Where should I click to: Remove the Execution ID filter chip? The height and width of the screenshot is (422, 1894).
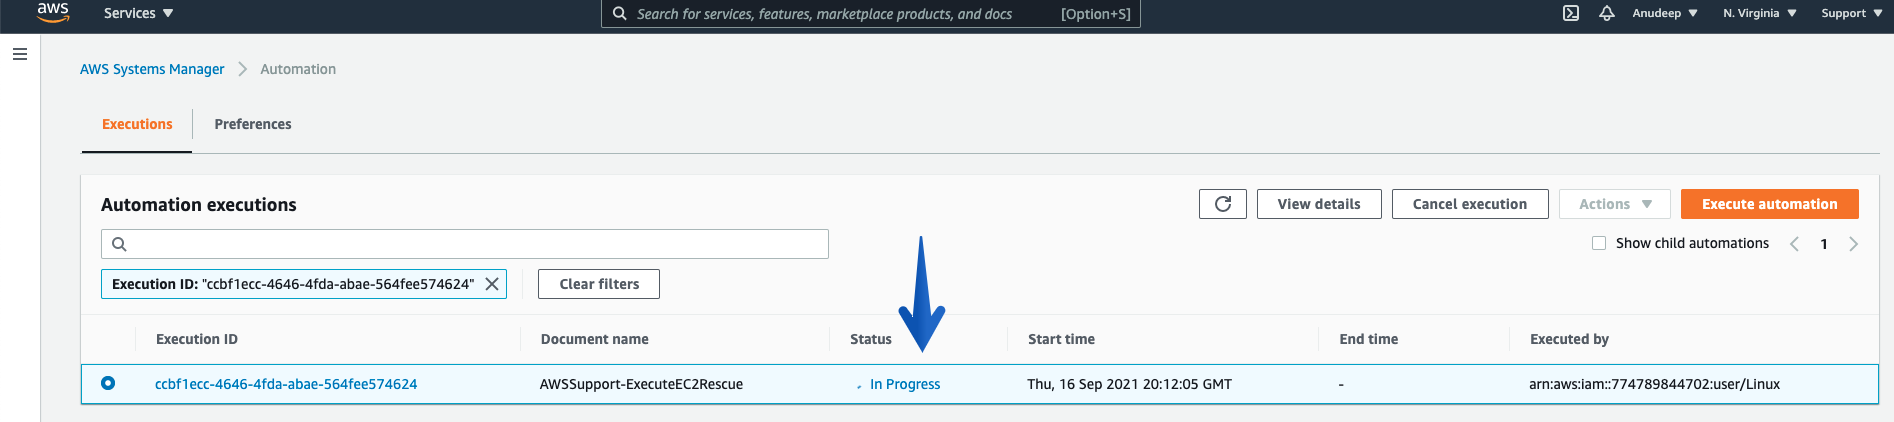(492, 284)
